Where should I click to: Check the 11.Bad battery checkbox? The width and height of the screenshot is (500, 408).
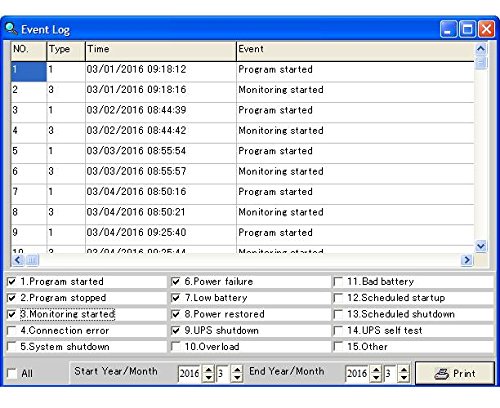tap(338, 282)
